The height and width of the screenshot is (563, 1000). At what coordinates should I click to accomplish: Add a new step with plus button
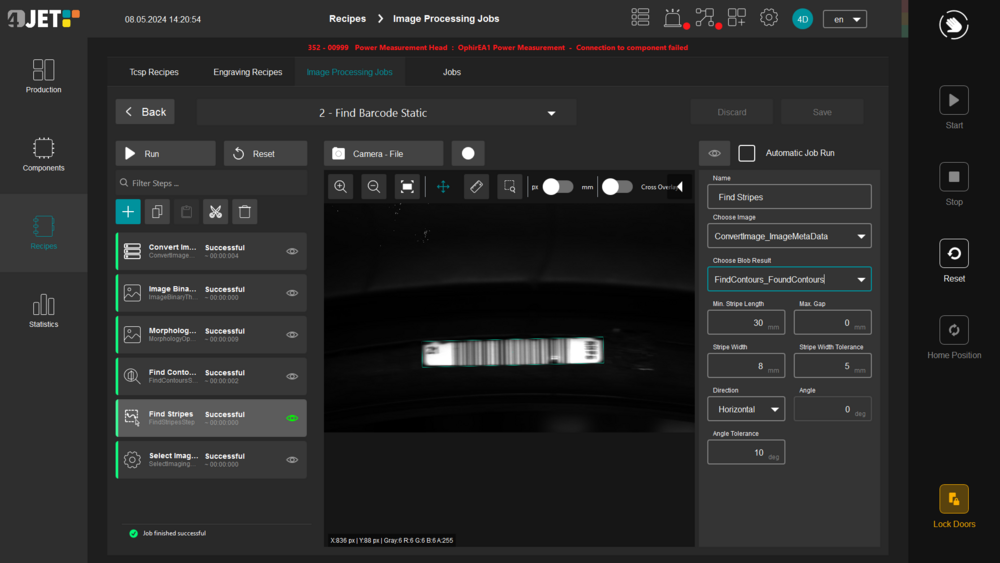coord(128,211)
